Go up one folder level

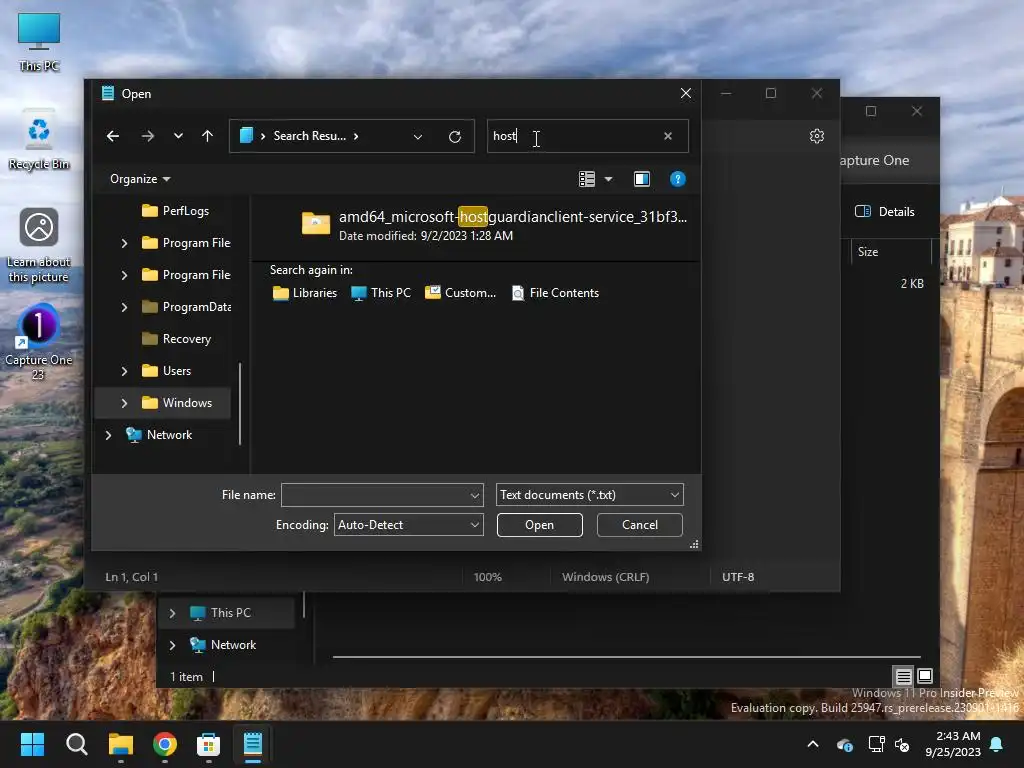click(207, 136)
